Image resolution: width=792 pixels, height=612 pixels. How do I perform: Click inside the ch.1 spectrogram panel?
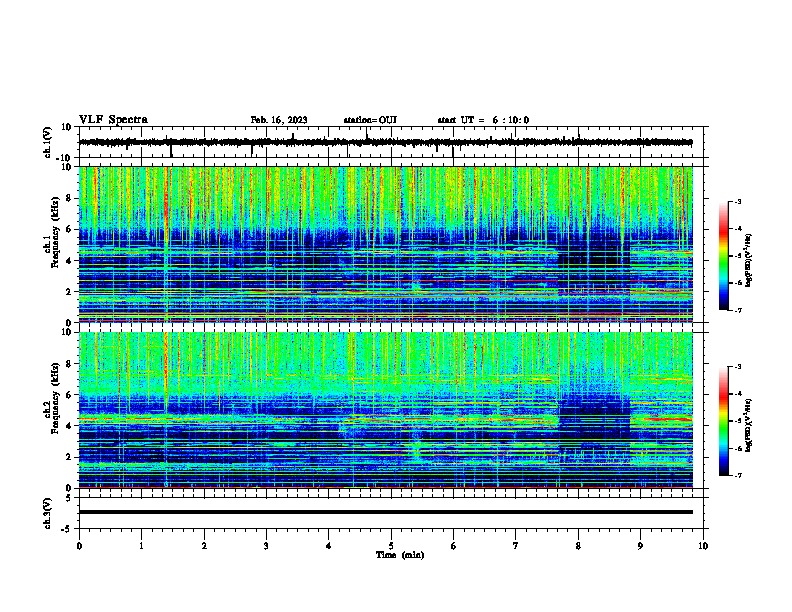click(x=386, y=244)
